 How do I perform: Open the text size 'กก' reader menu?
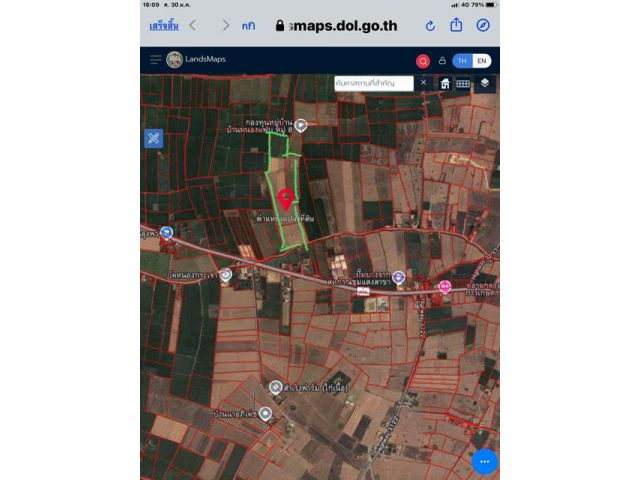[x=248, y=26]
